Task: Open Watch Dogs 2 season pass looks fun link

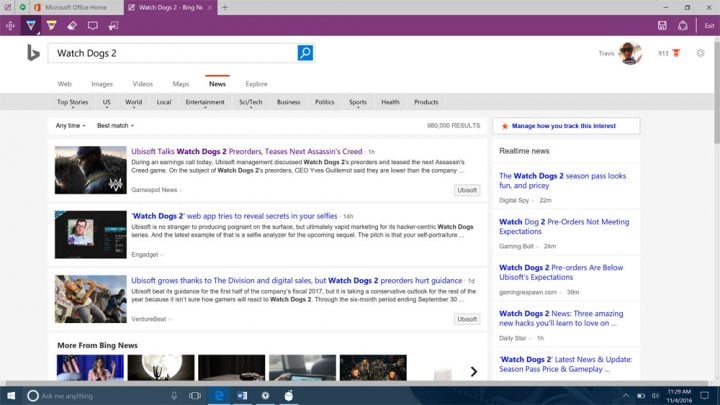Action: [x=562, y=180]
